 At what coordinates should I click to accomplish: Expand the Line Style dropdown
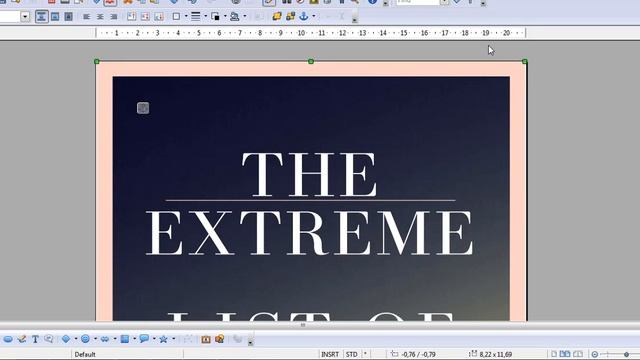coord(205,17)
